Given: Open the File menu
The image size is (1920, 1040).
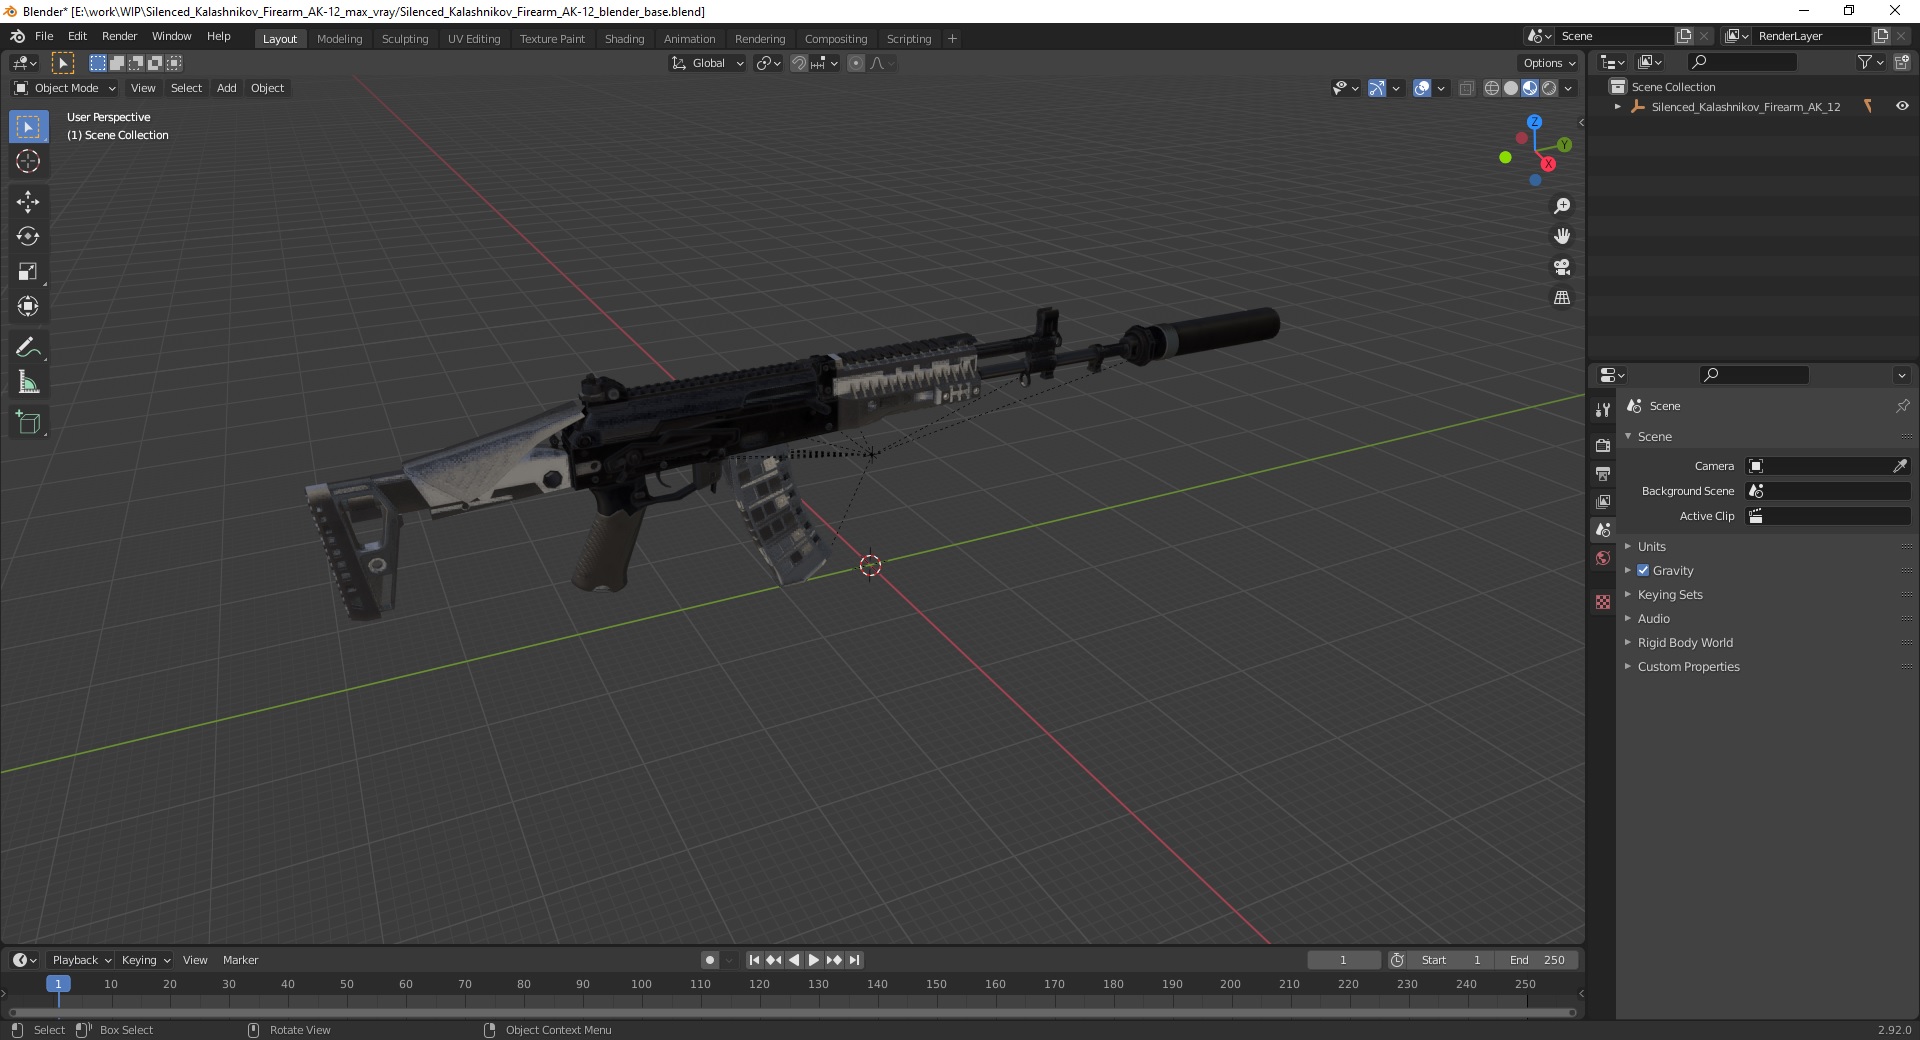Looking at the screenshot, I should [x=44, y=36].
